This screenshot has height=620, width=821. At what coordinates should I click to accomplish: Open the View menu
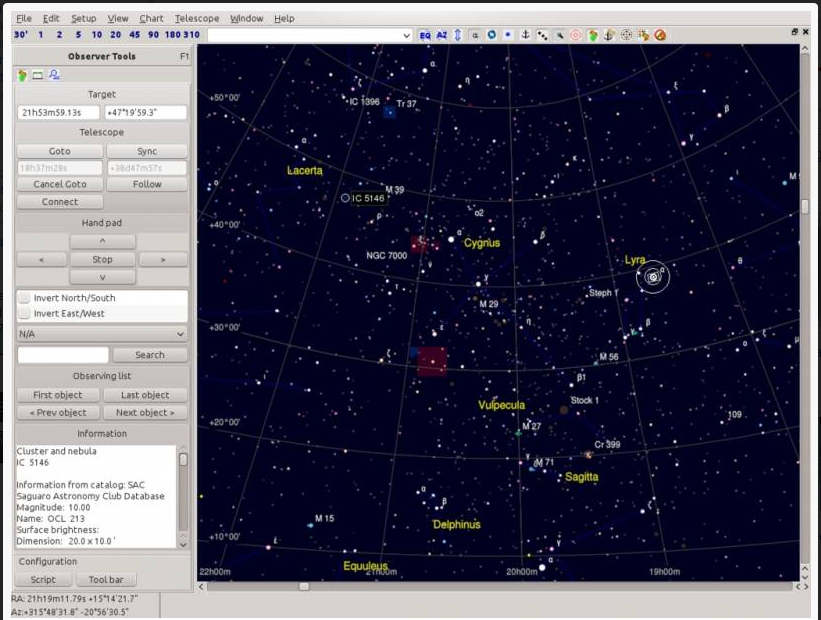pyautogui.click(x=118, y=18)
